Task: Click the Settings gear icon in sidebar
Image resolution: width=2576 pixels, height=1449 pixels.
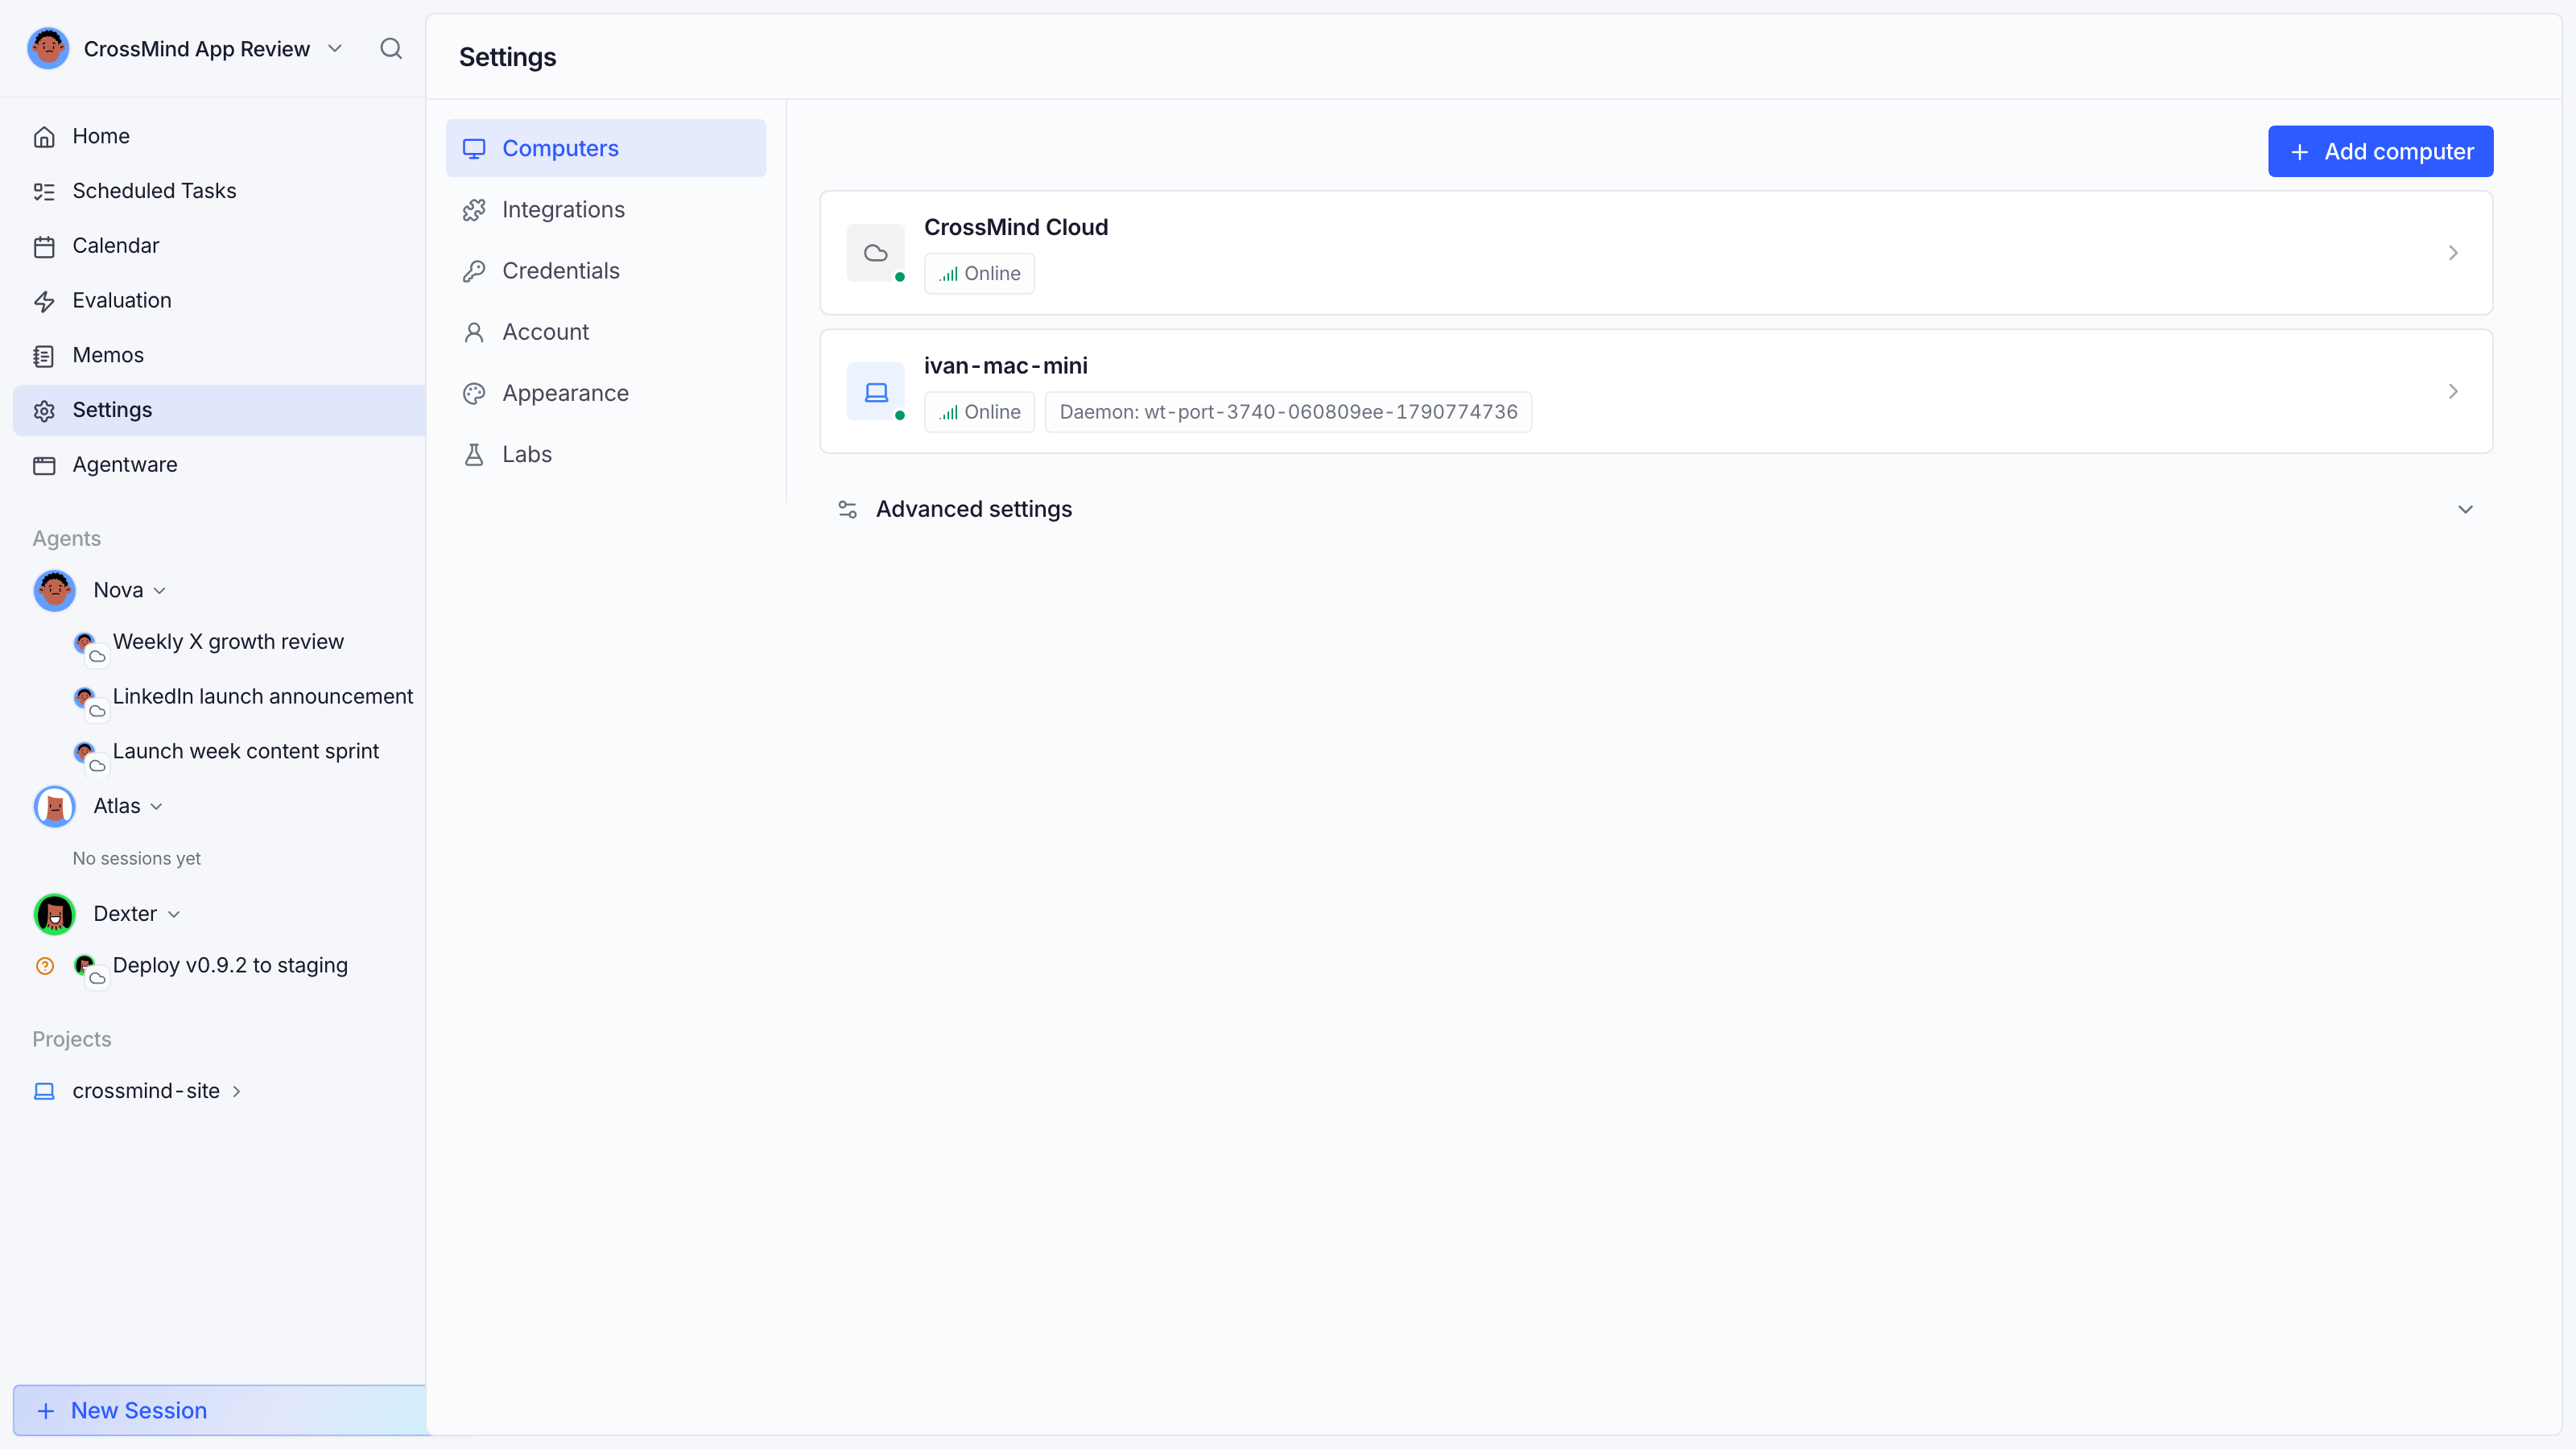Action: pos(44,410)
